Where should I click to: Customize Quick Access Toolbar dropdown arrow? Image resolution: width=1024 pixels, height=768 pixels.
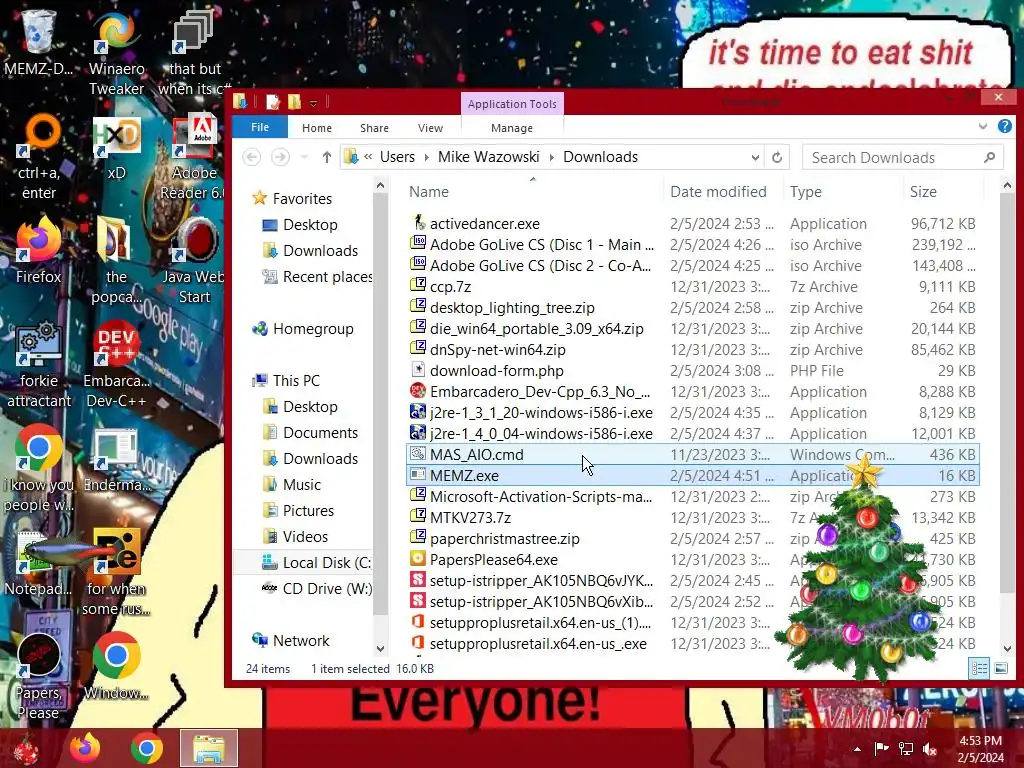pyautogui.click(x=313, y=103)
